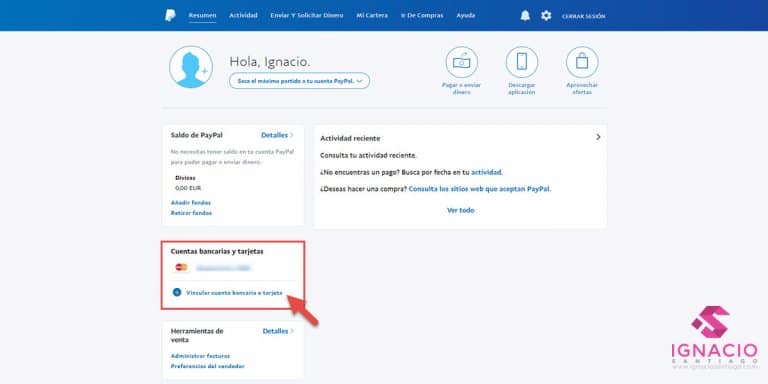Click the Hola, Ignacio greeting text
Screen dimensions: 768x384
click(269, 62)
